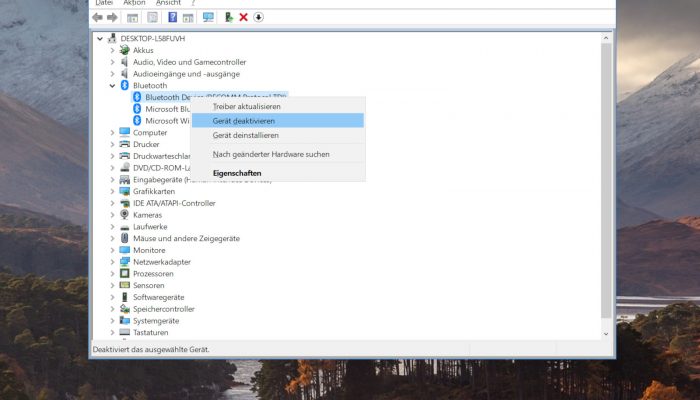Viewport: 700px width, 400px height.
Task: Expand the IDE ATA/ATAPI-Controller category
Action: click(112, 203)
